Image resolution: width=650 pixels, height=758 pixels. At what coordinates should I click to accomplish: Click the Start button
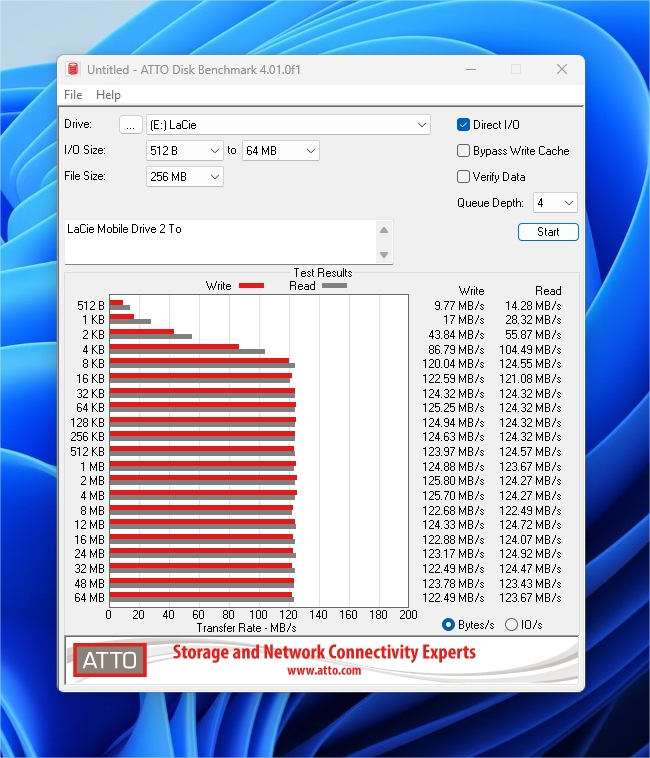point(548,232)
